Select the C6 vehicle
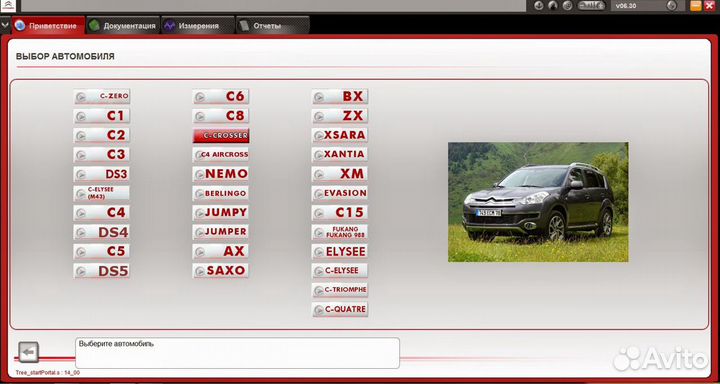Screen dimensions: 720x384 click(x=221, y=96)
